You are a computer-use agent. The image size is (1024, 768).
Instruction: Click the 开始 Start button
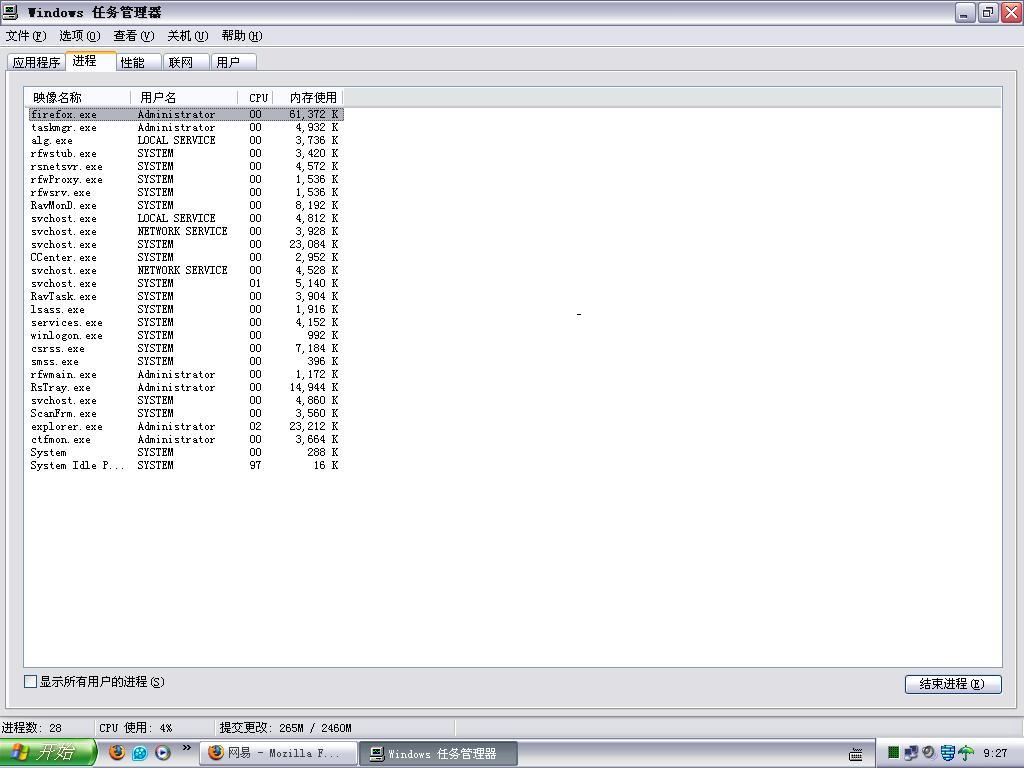pos(48,753)
